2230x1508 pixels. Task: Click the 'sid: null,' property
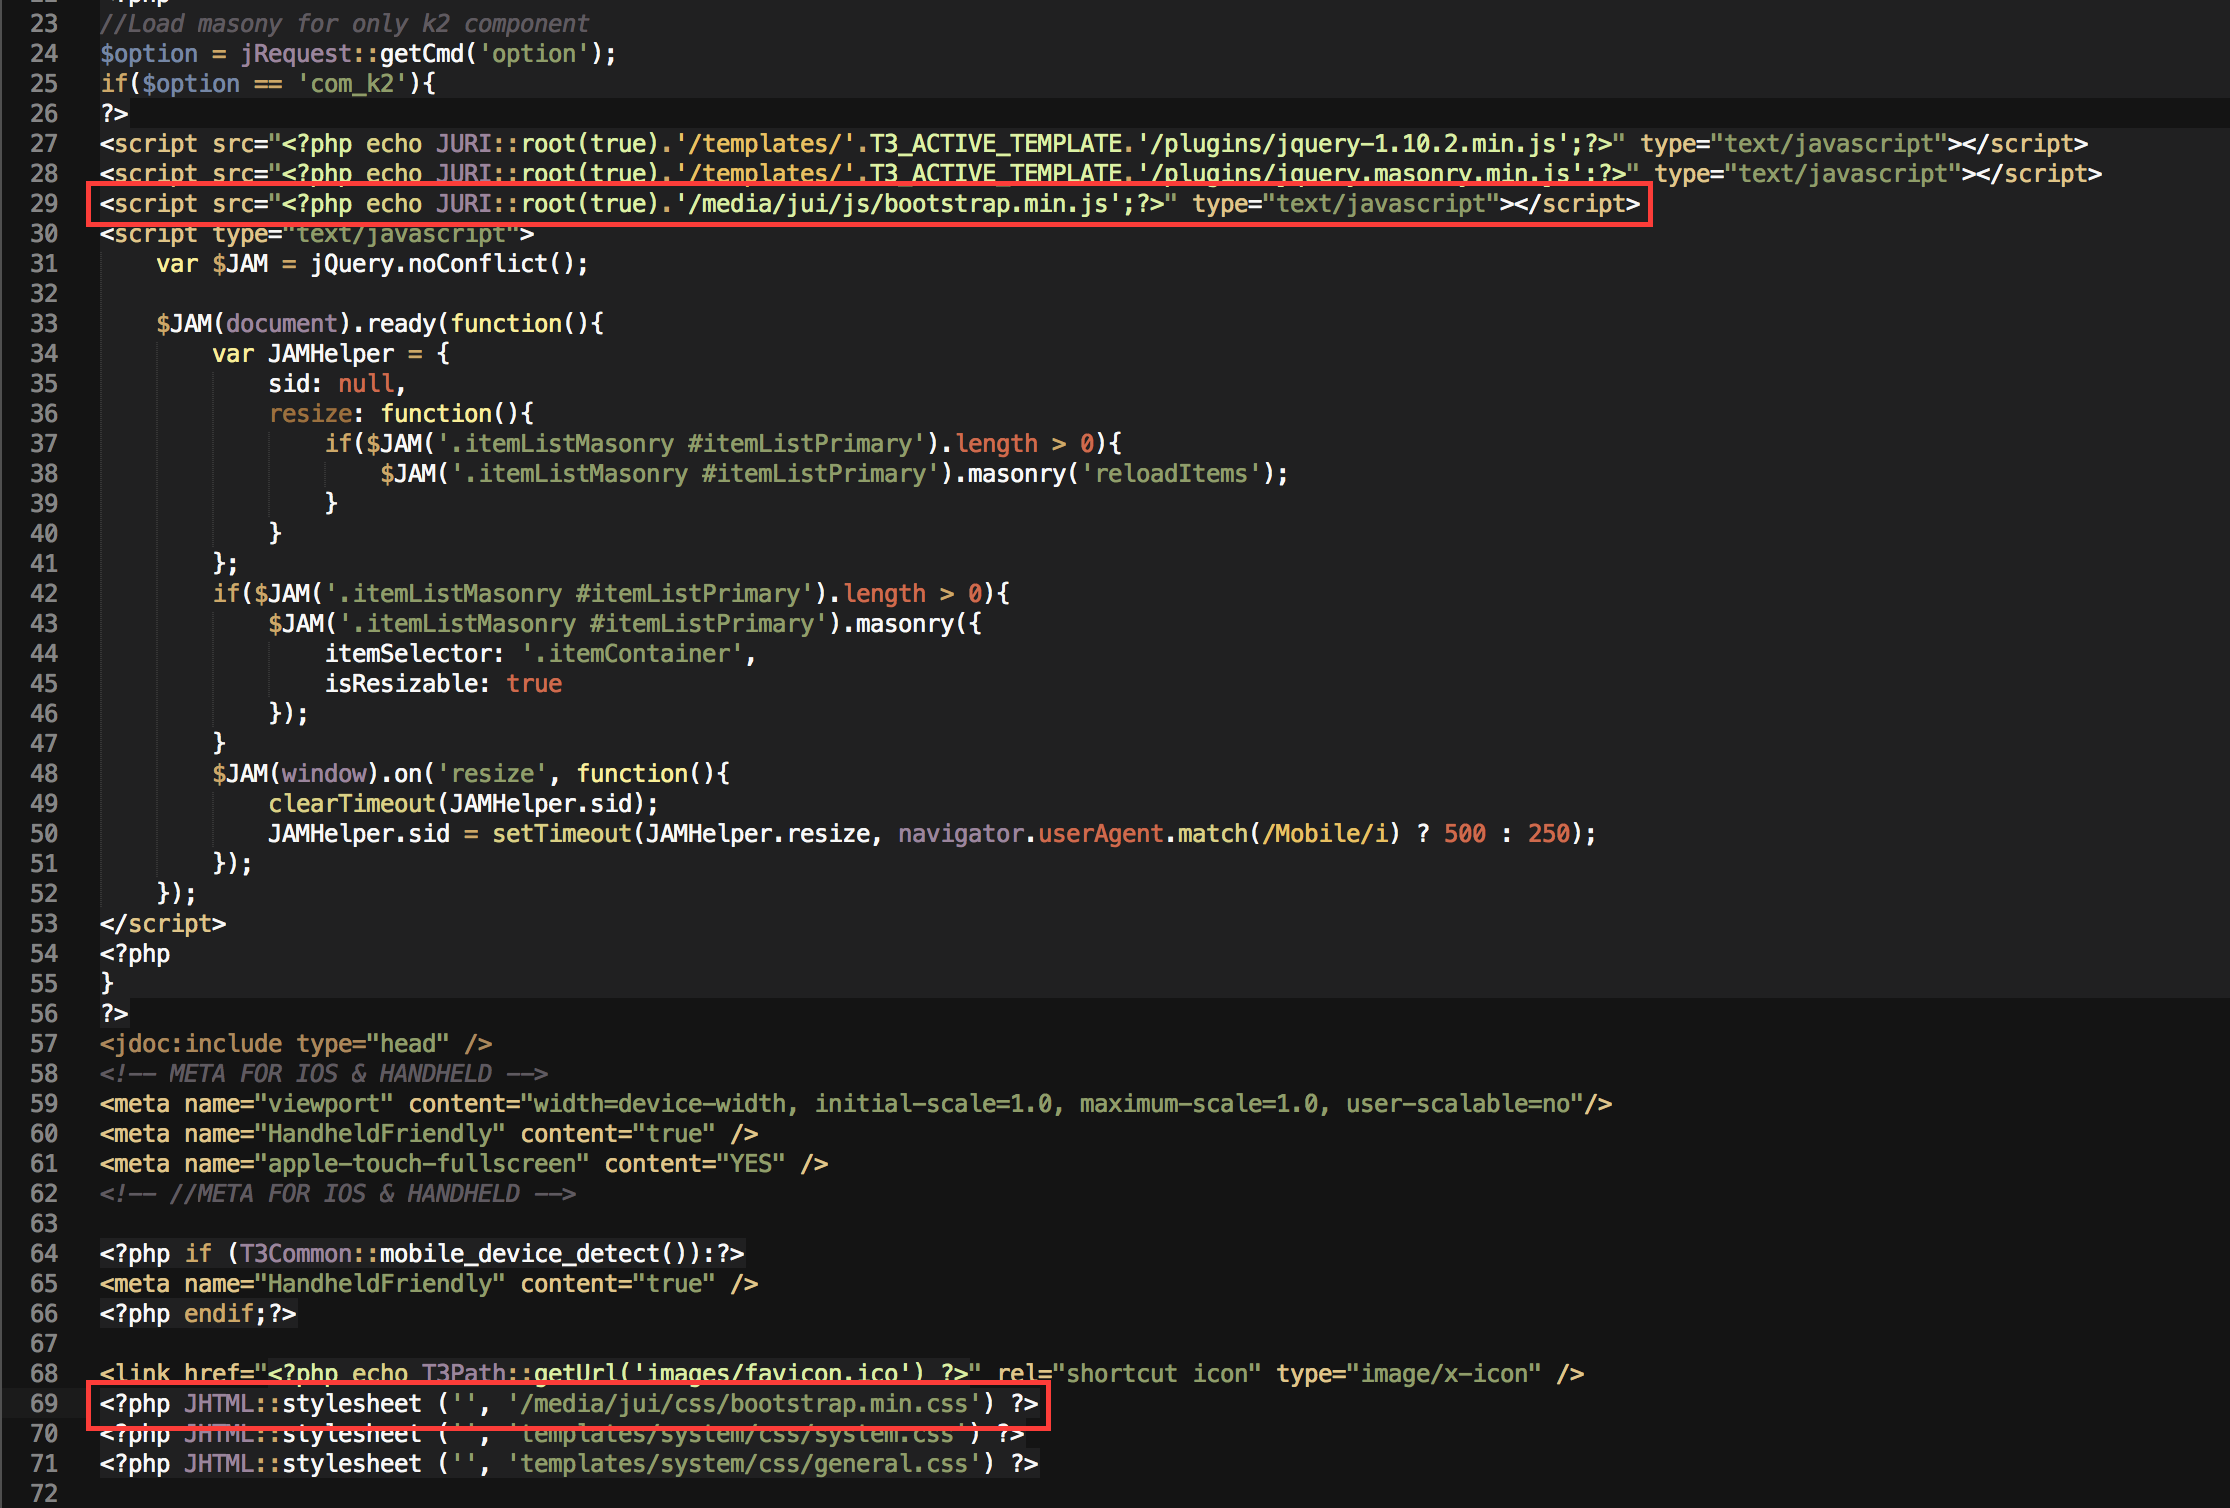tap(337, 384)
